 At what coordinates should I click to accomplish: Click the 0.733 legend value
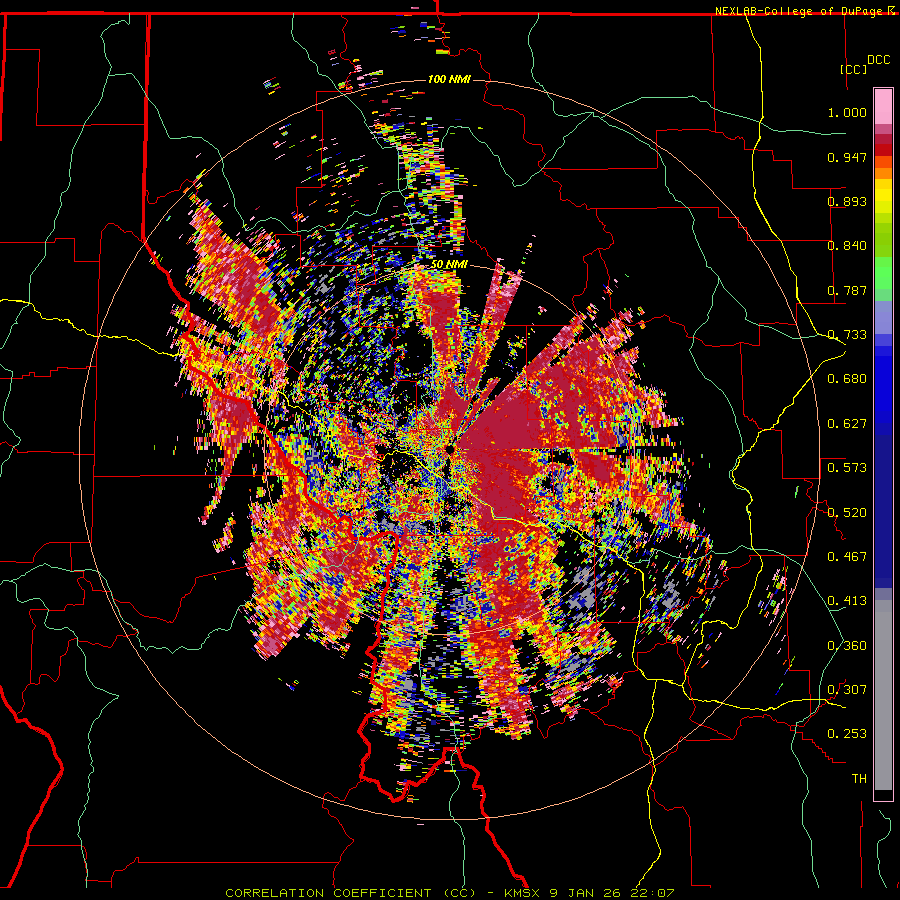click(847, 335)
